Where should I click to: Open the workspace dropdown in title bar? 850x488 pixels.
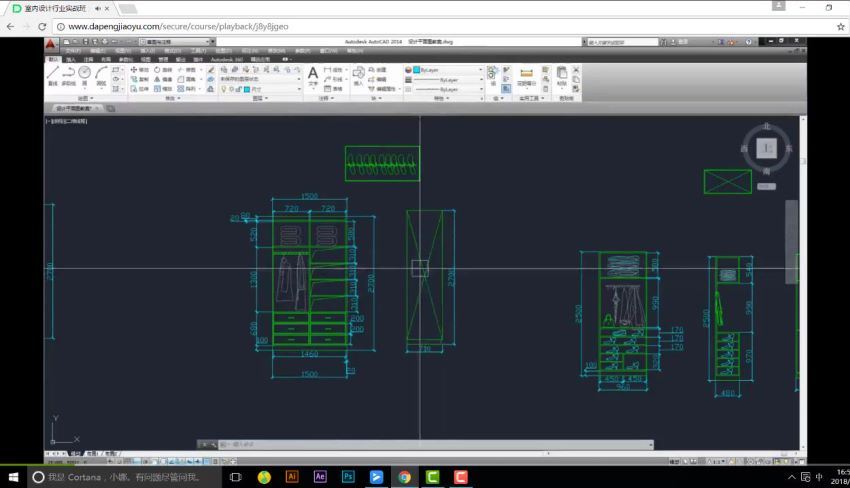pos(175,42)
